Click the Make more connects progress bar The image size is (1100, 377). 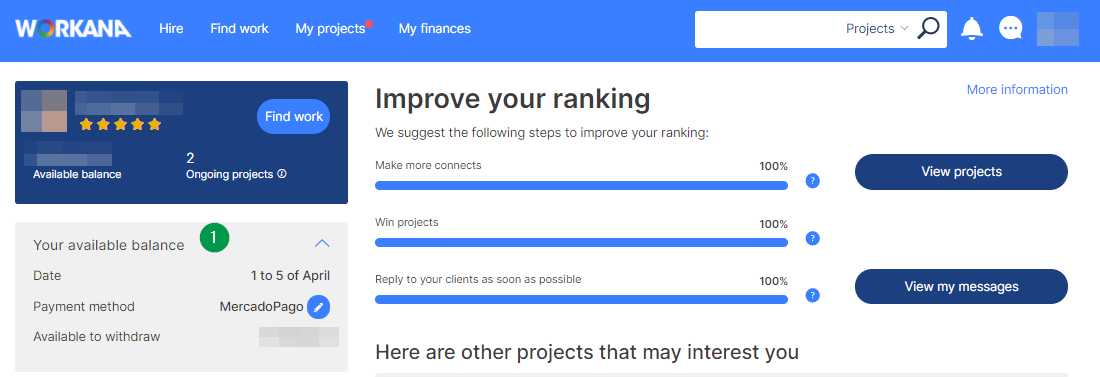(x=582, y=185)
